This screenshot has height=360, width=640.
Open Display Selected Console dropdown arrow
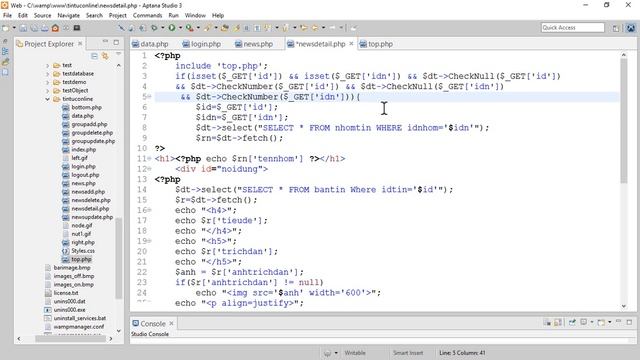pos(592,322)
